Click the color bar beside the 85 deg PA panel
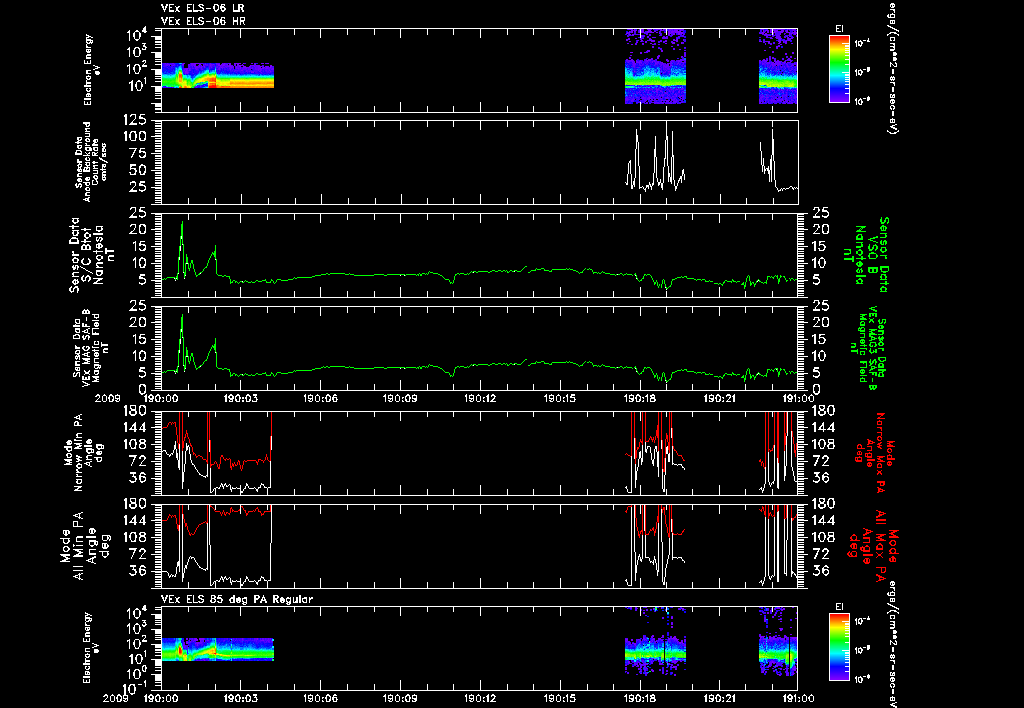Screen dimensions: 1024x708 point(839,647)
